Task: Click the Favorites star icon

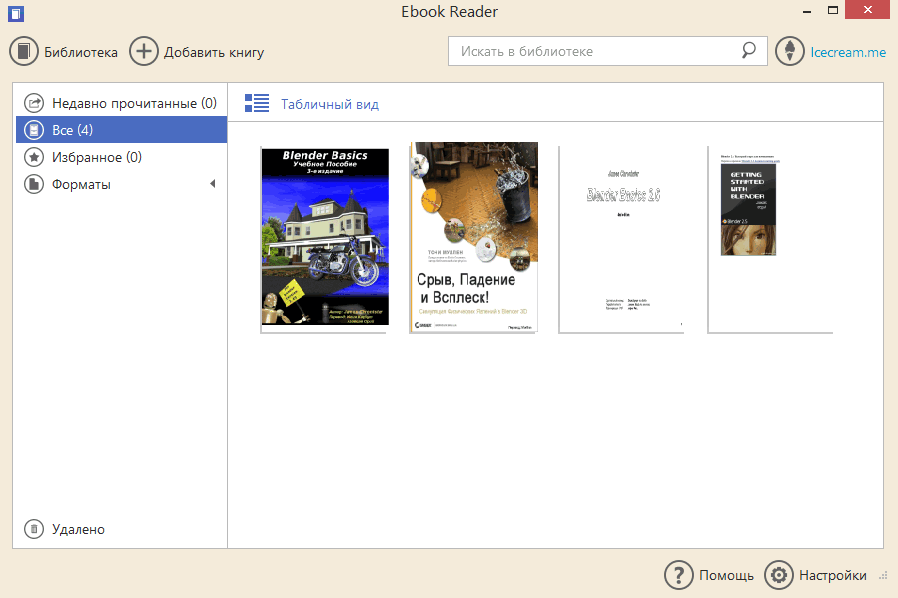Action: coord(34,157)
